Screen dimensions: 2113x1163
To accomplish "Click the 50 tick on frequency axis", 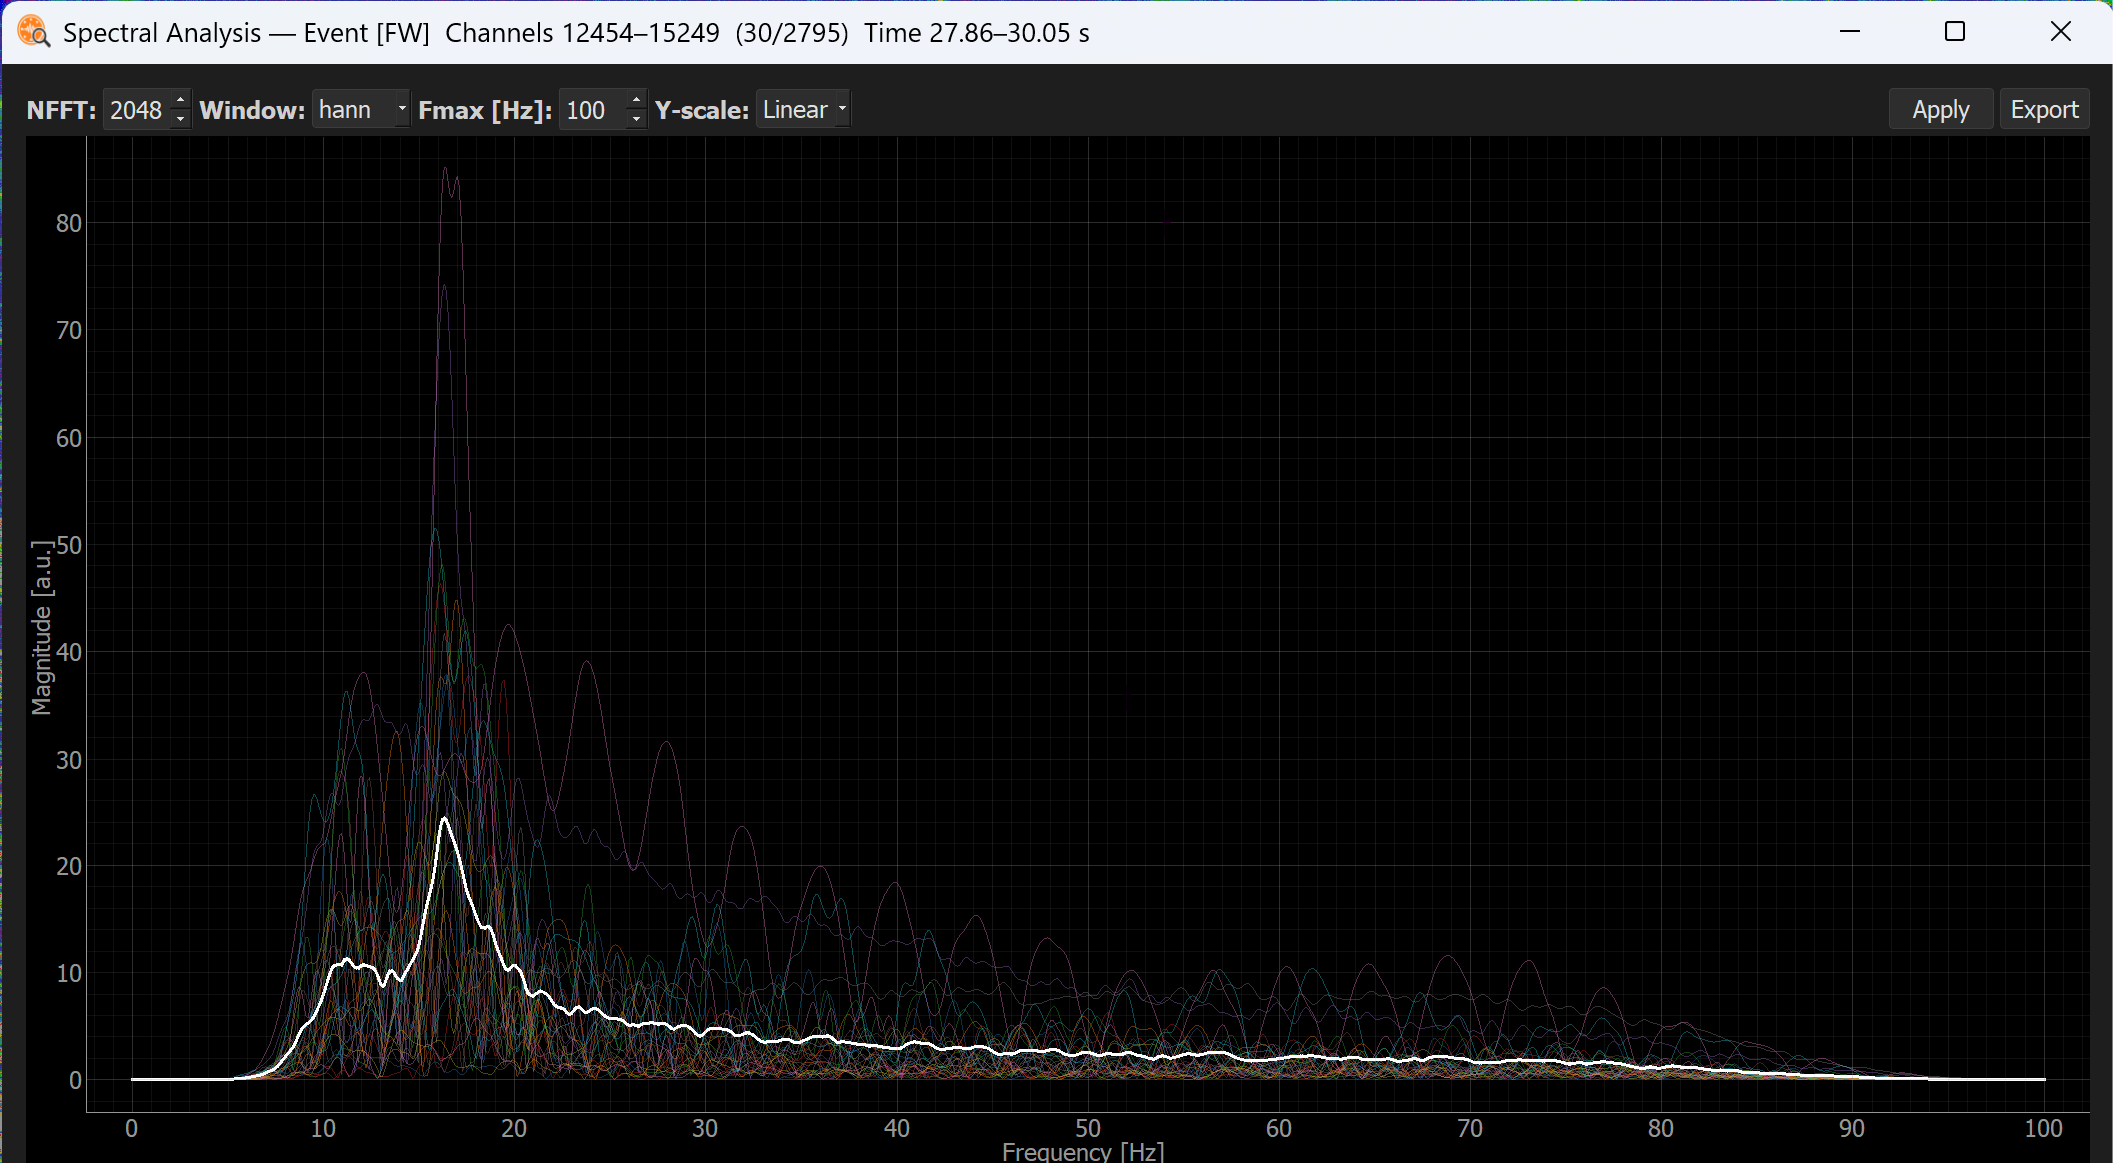I will [x=1088, y=1128].
